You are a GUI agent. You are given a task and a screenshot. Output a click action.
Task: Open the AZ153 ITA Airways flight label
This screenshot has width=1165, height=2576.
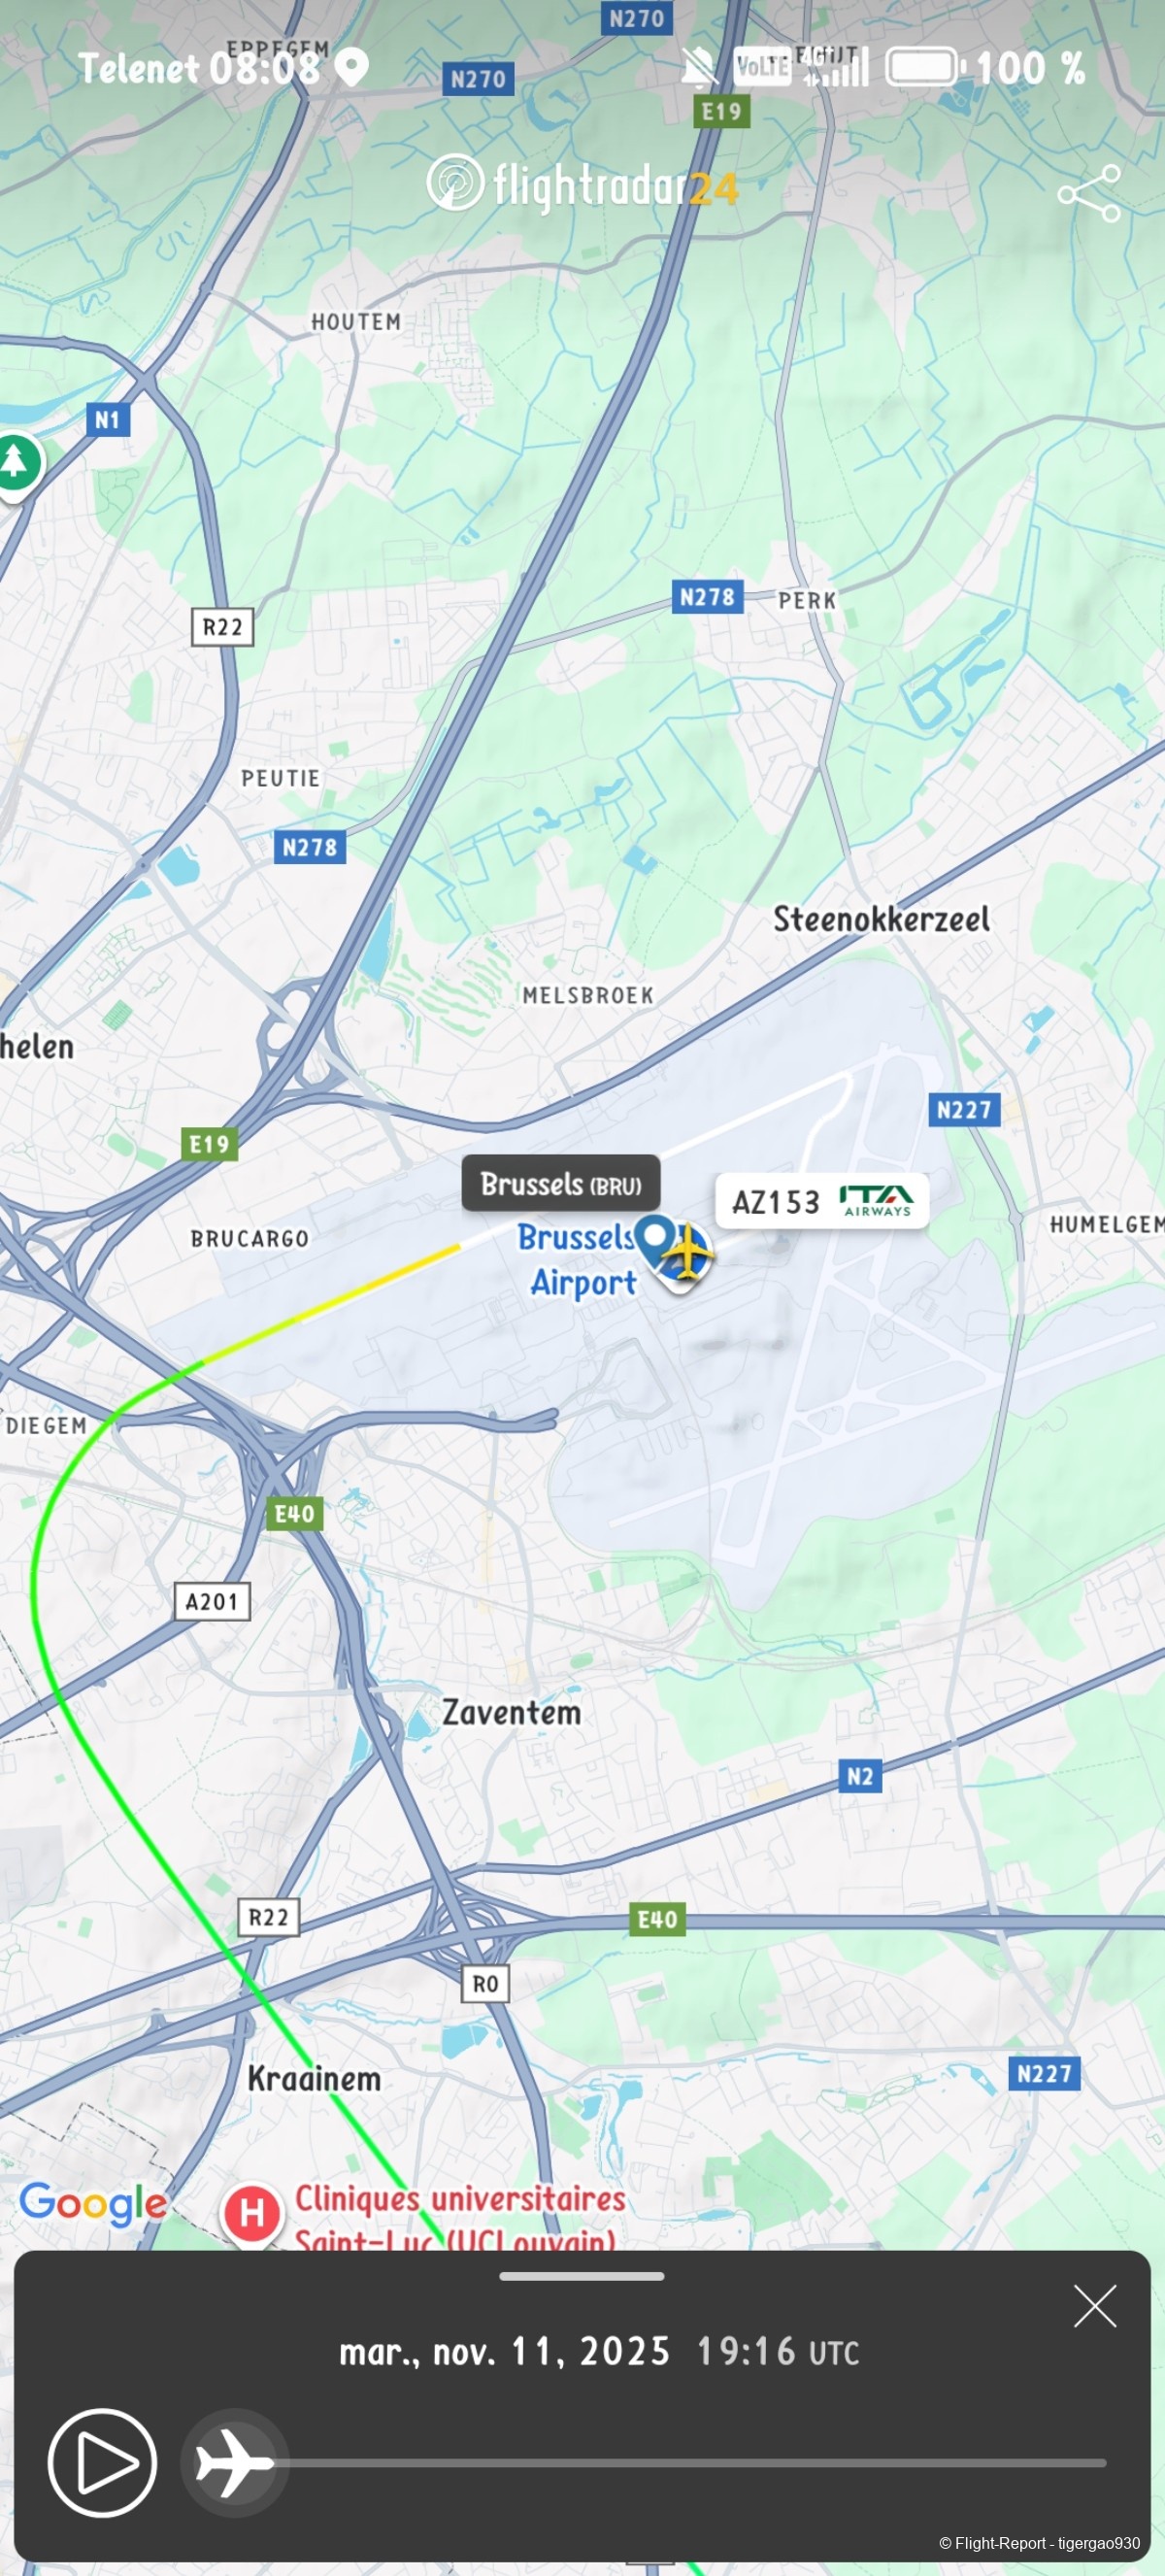pos(822,1201)
